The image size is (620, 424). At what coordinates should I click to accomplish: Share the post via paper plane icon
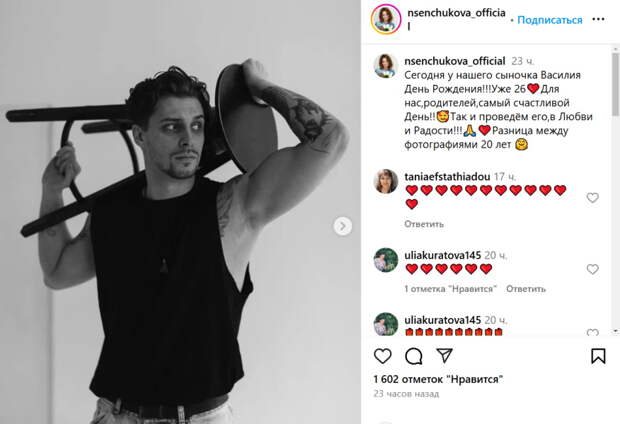point(444,356)
